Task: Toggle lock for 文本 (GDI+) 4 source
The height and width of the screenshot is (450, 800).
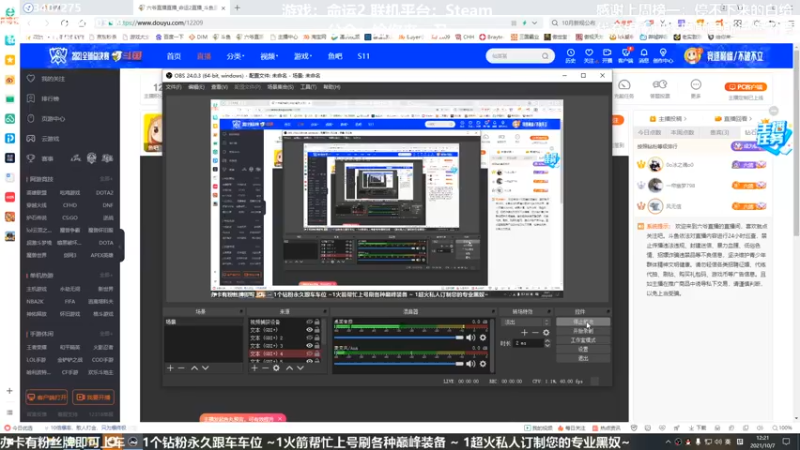Action: tap(317, 354)
